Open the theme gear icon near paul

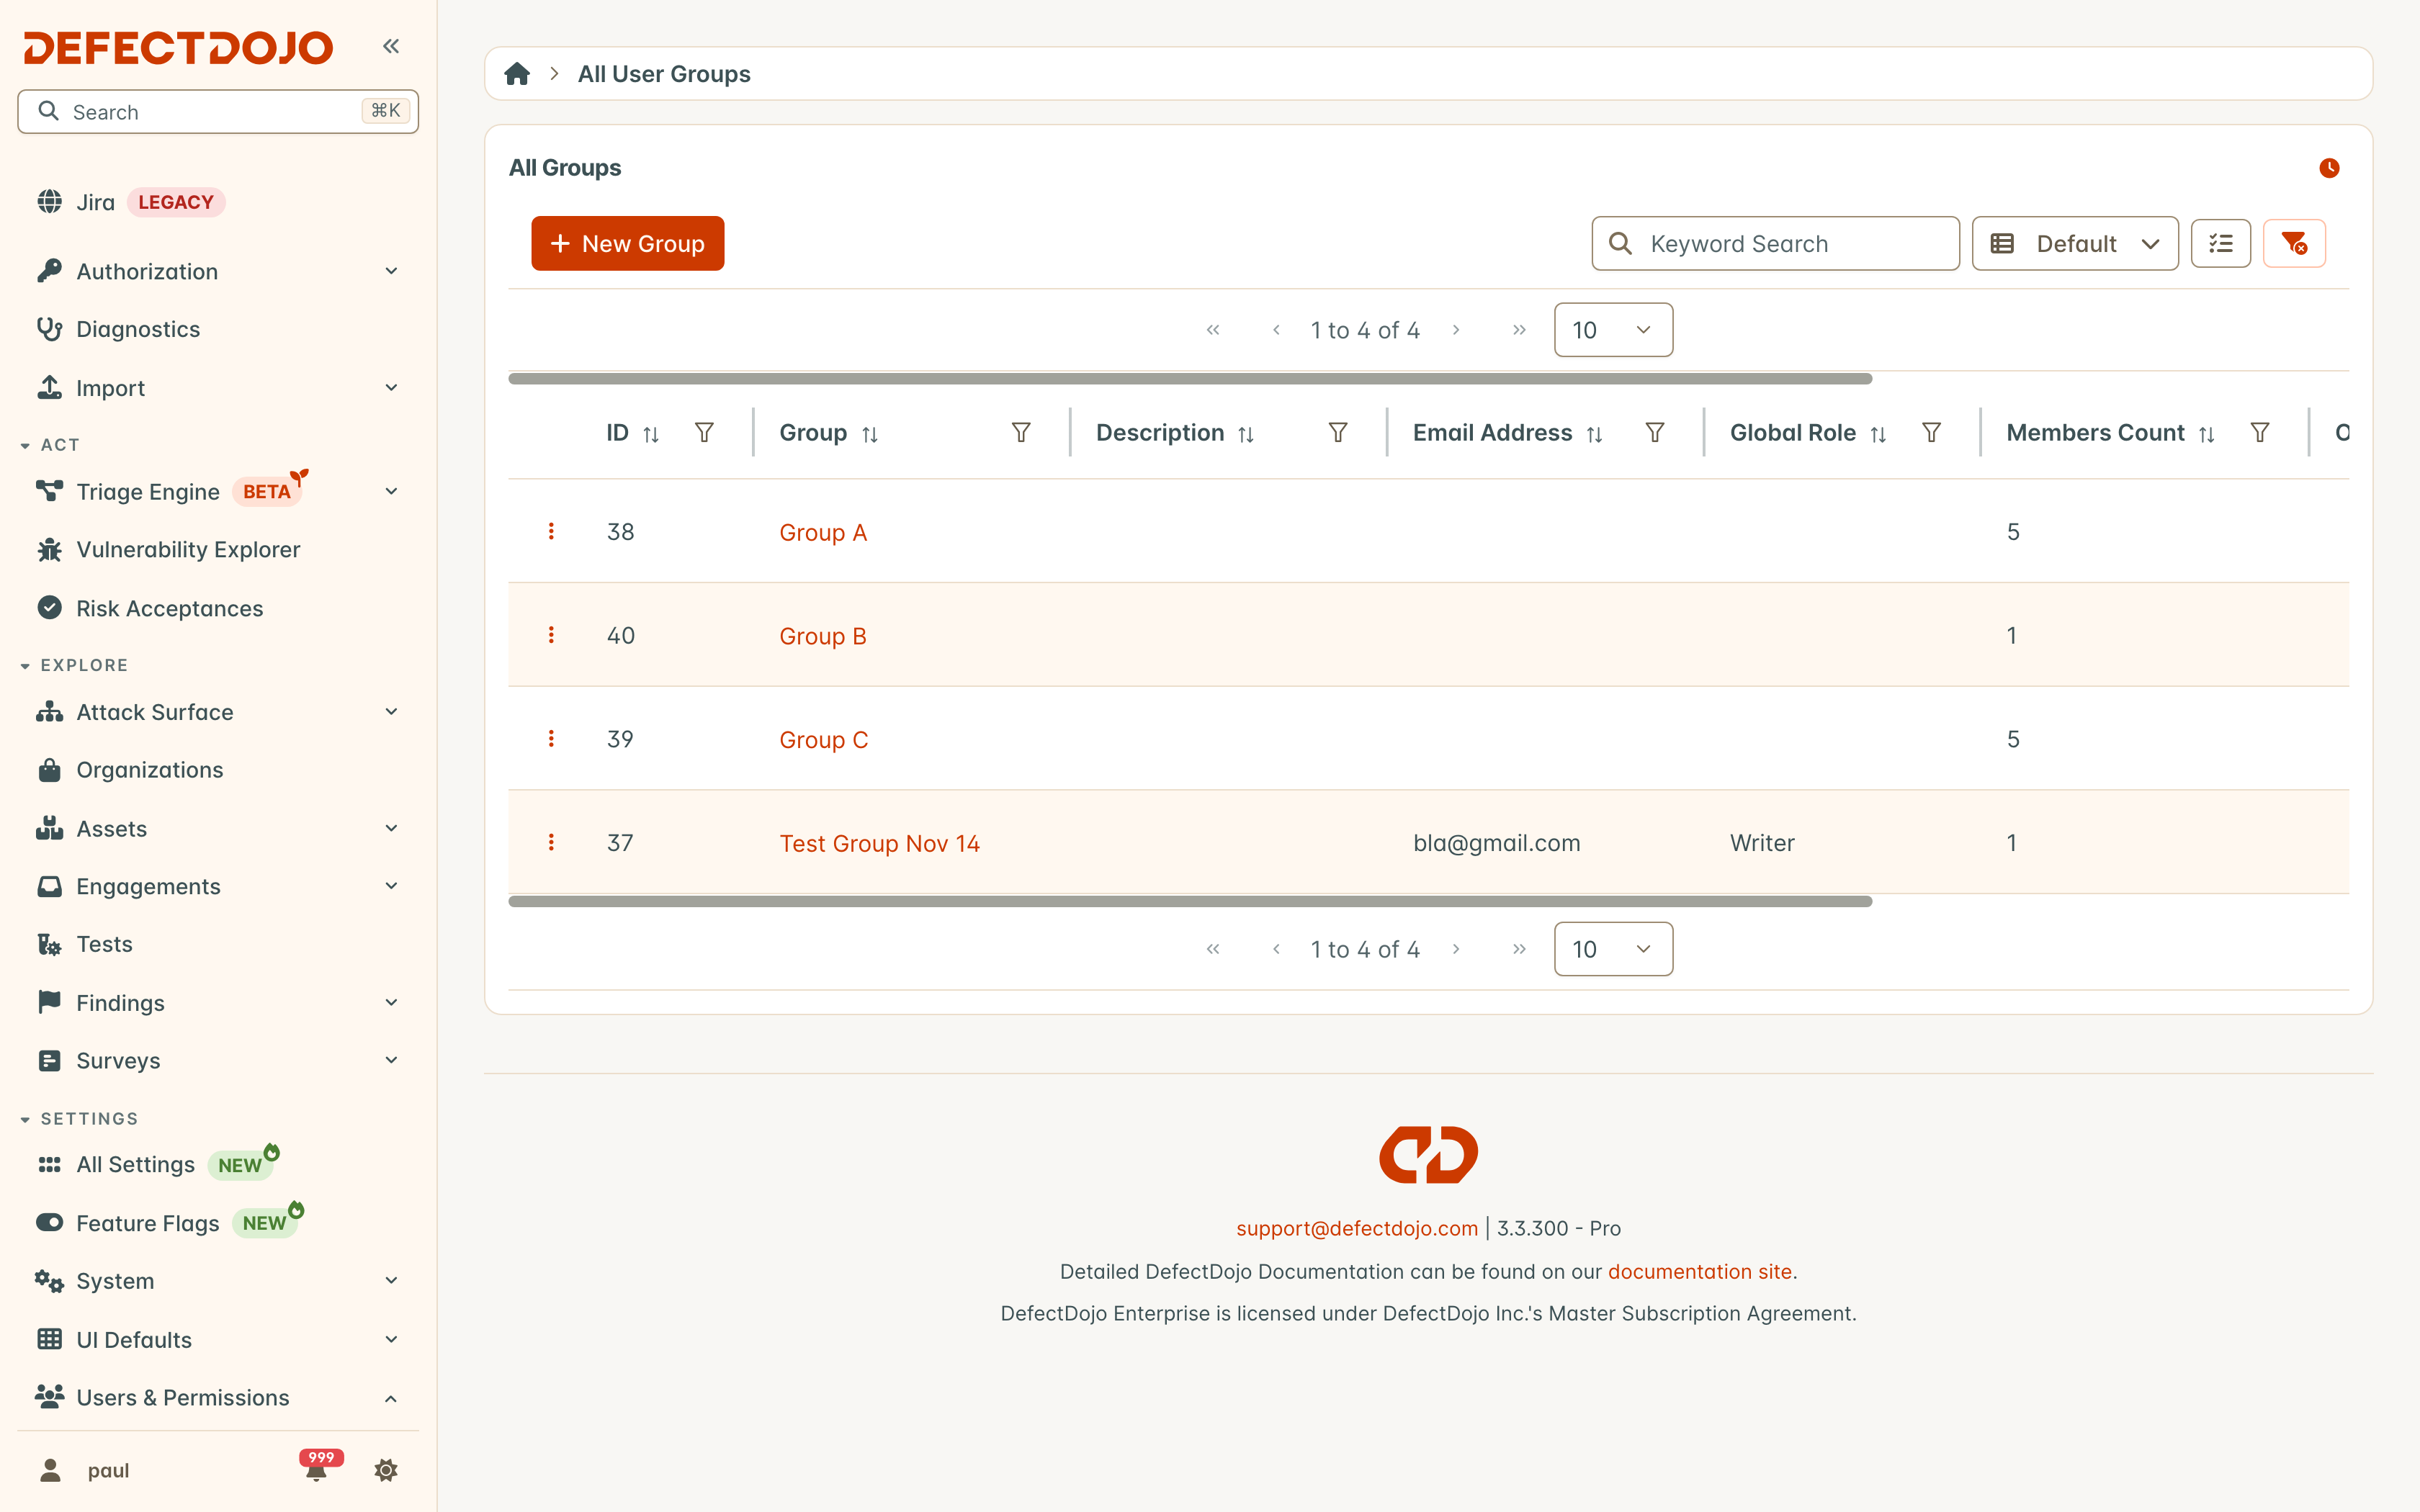click(386, 1470)
